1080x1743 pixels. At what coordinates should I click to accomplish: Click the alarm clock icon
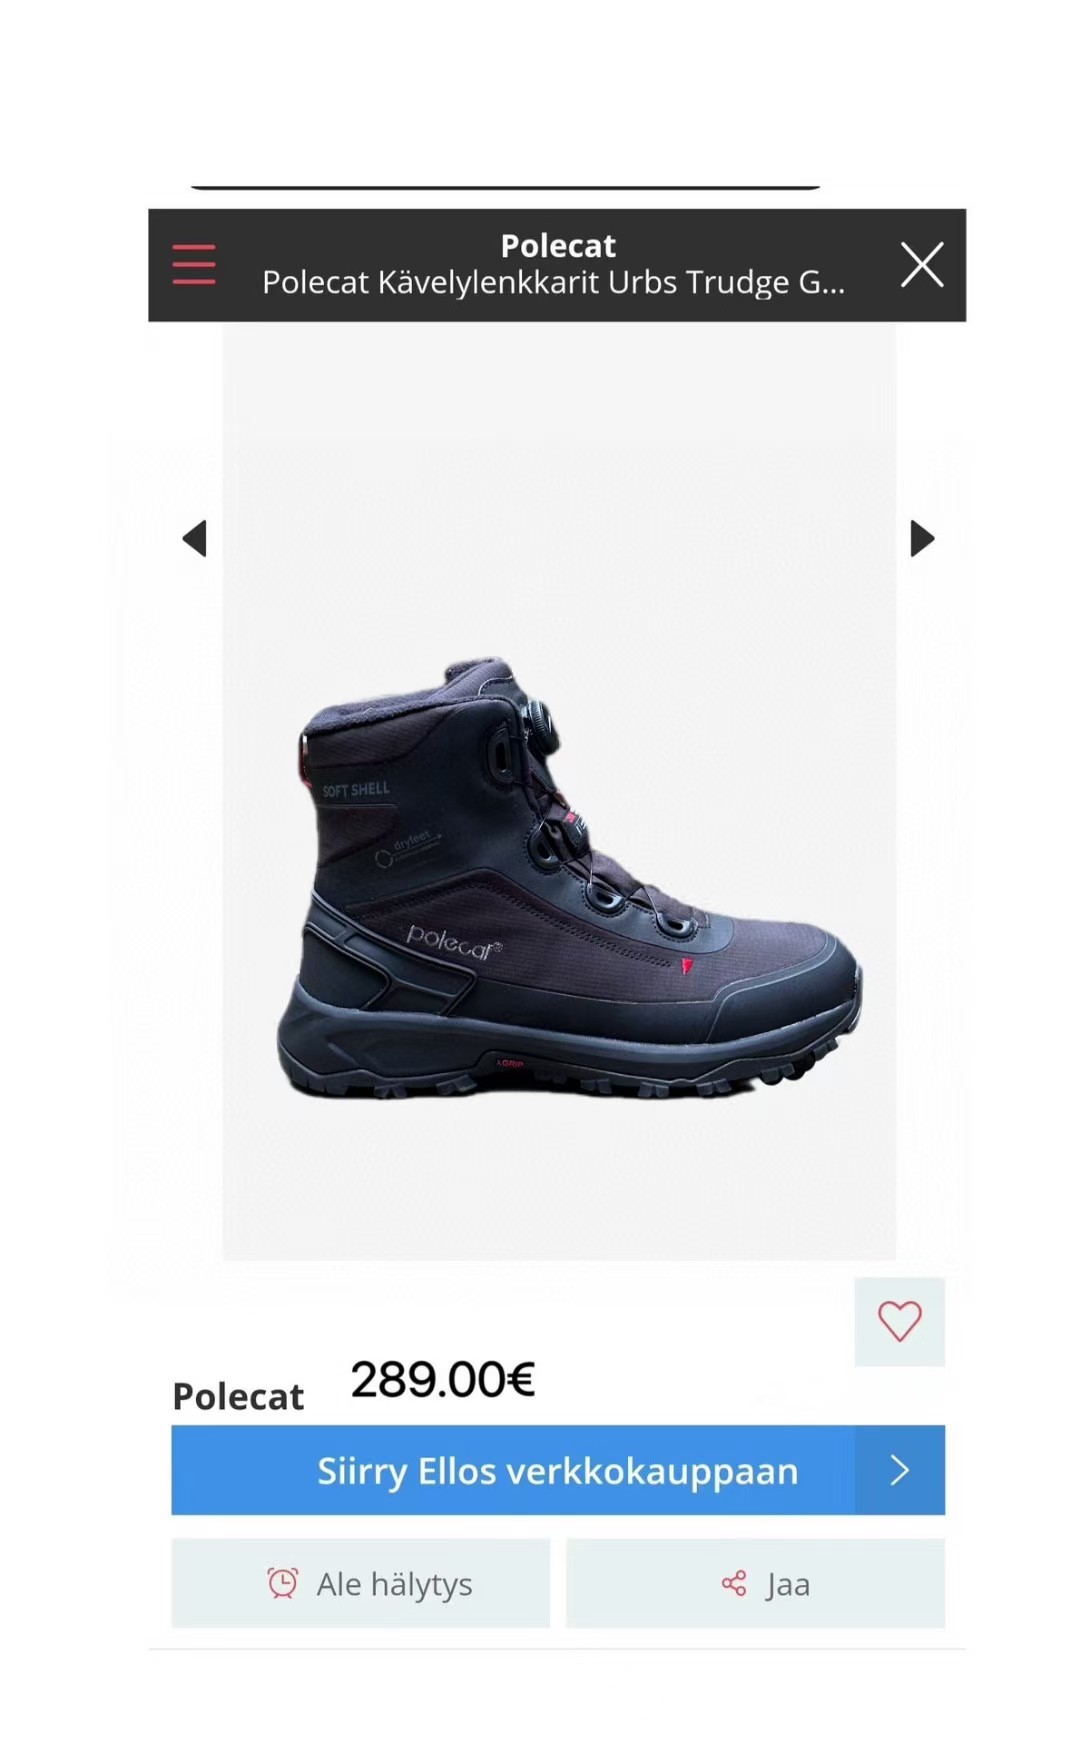[283, 1582]
